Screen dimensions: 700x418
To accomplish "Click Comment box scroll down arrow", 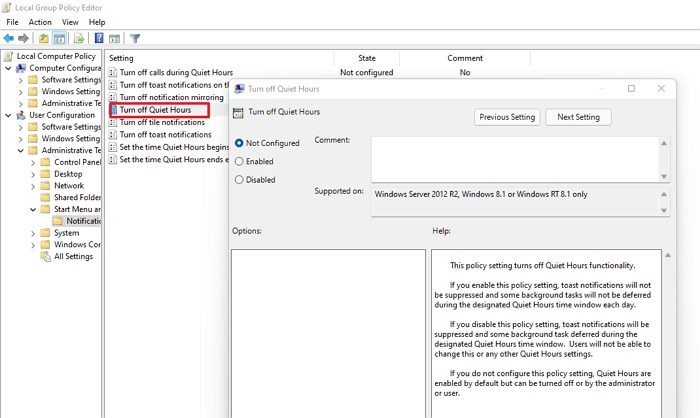I will [x=664, y=176].
